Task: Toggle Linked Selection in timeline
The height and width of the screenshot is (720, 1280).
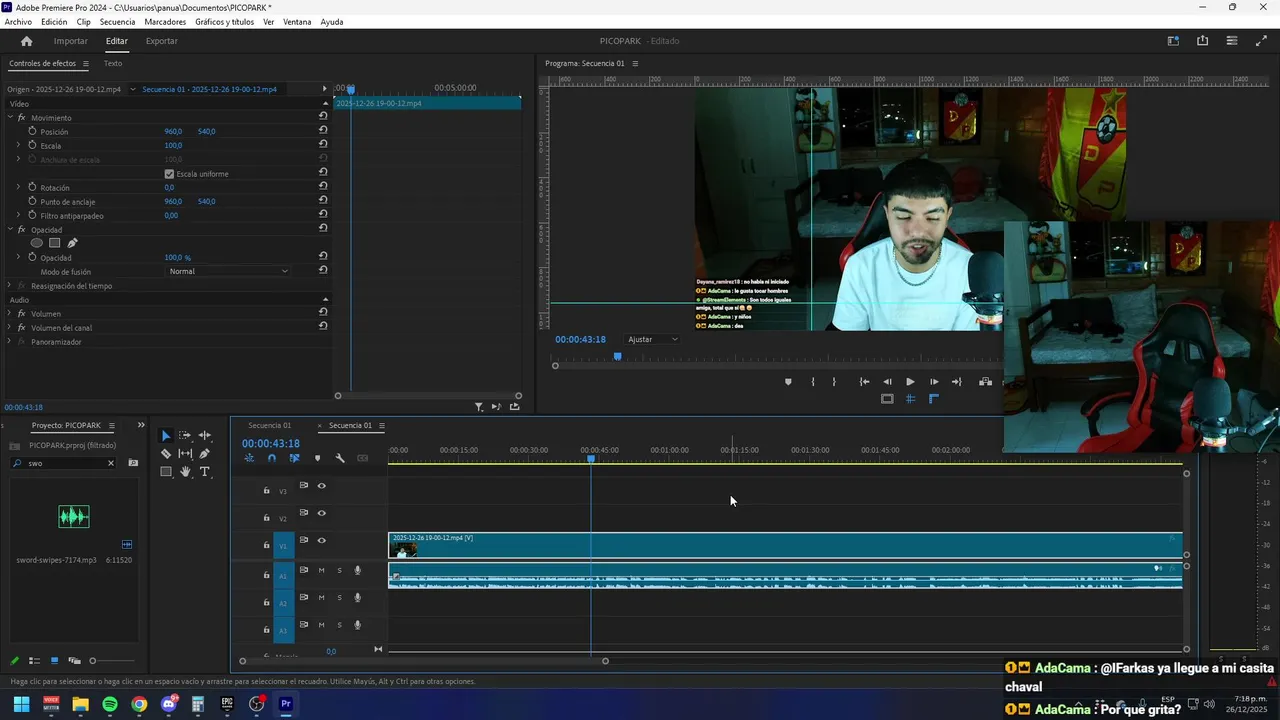Action: (294, 458)
